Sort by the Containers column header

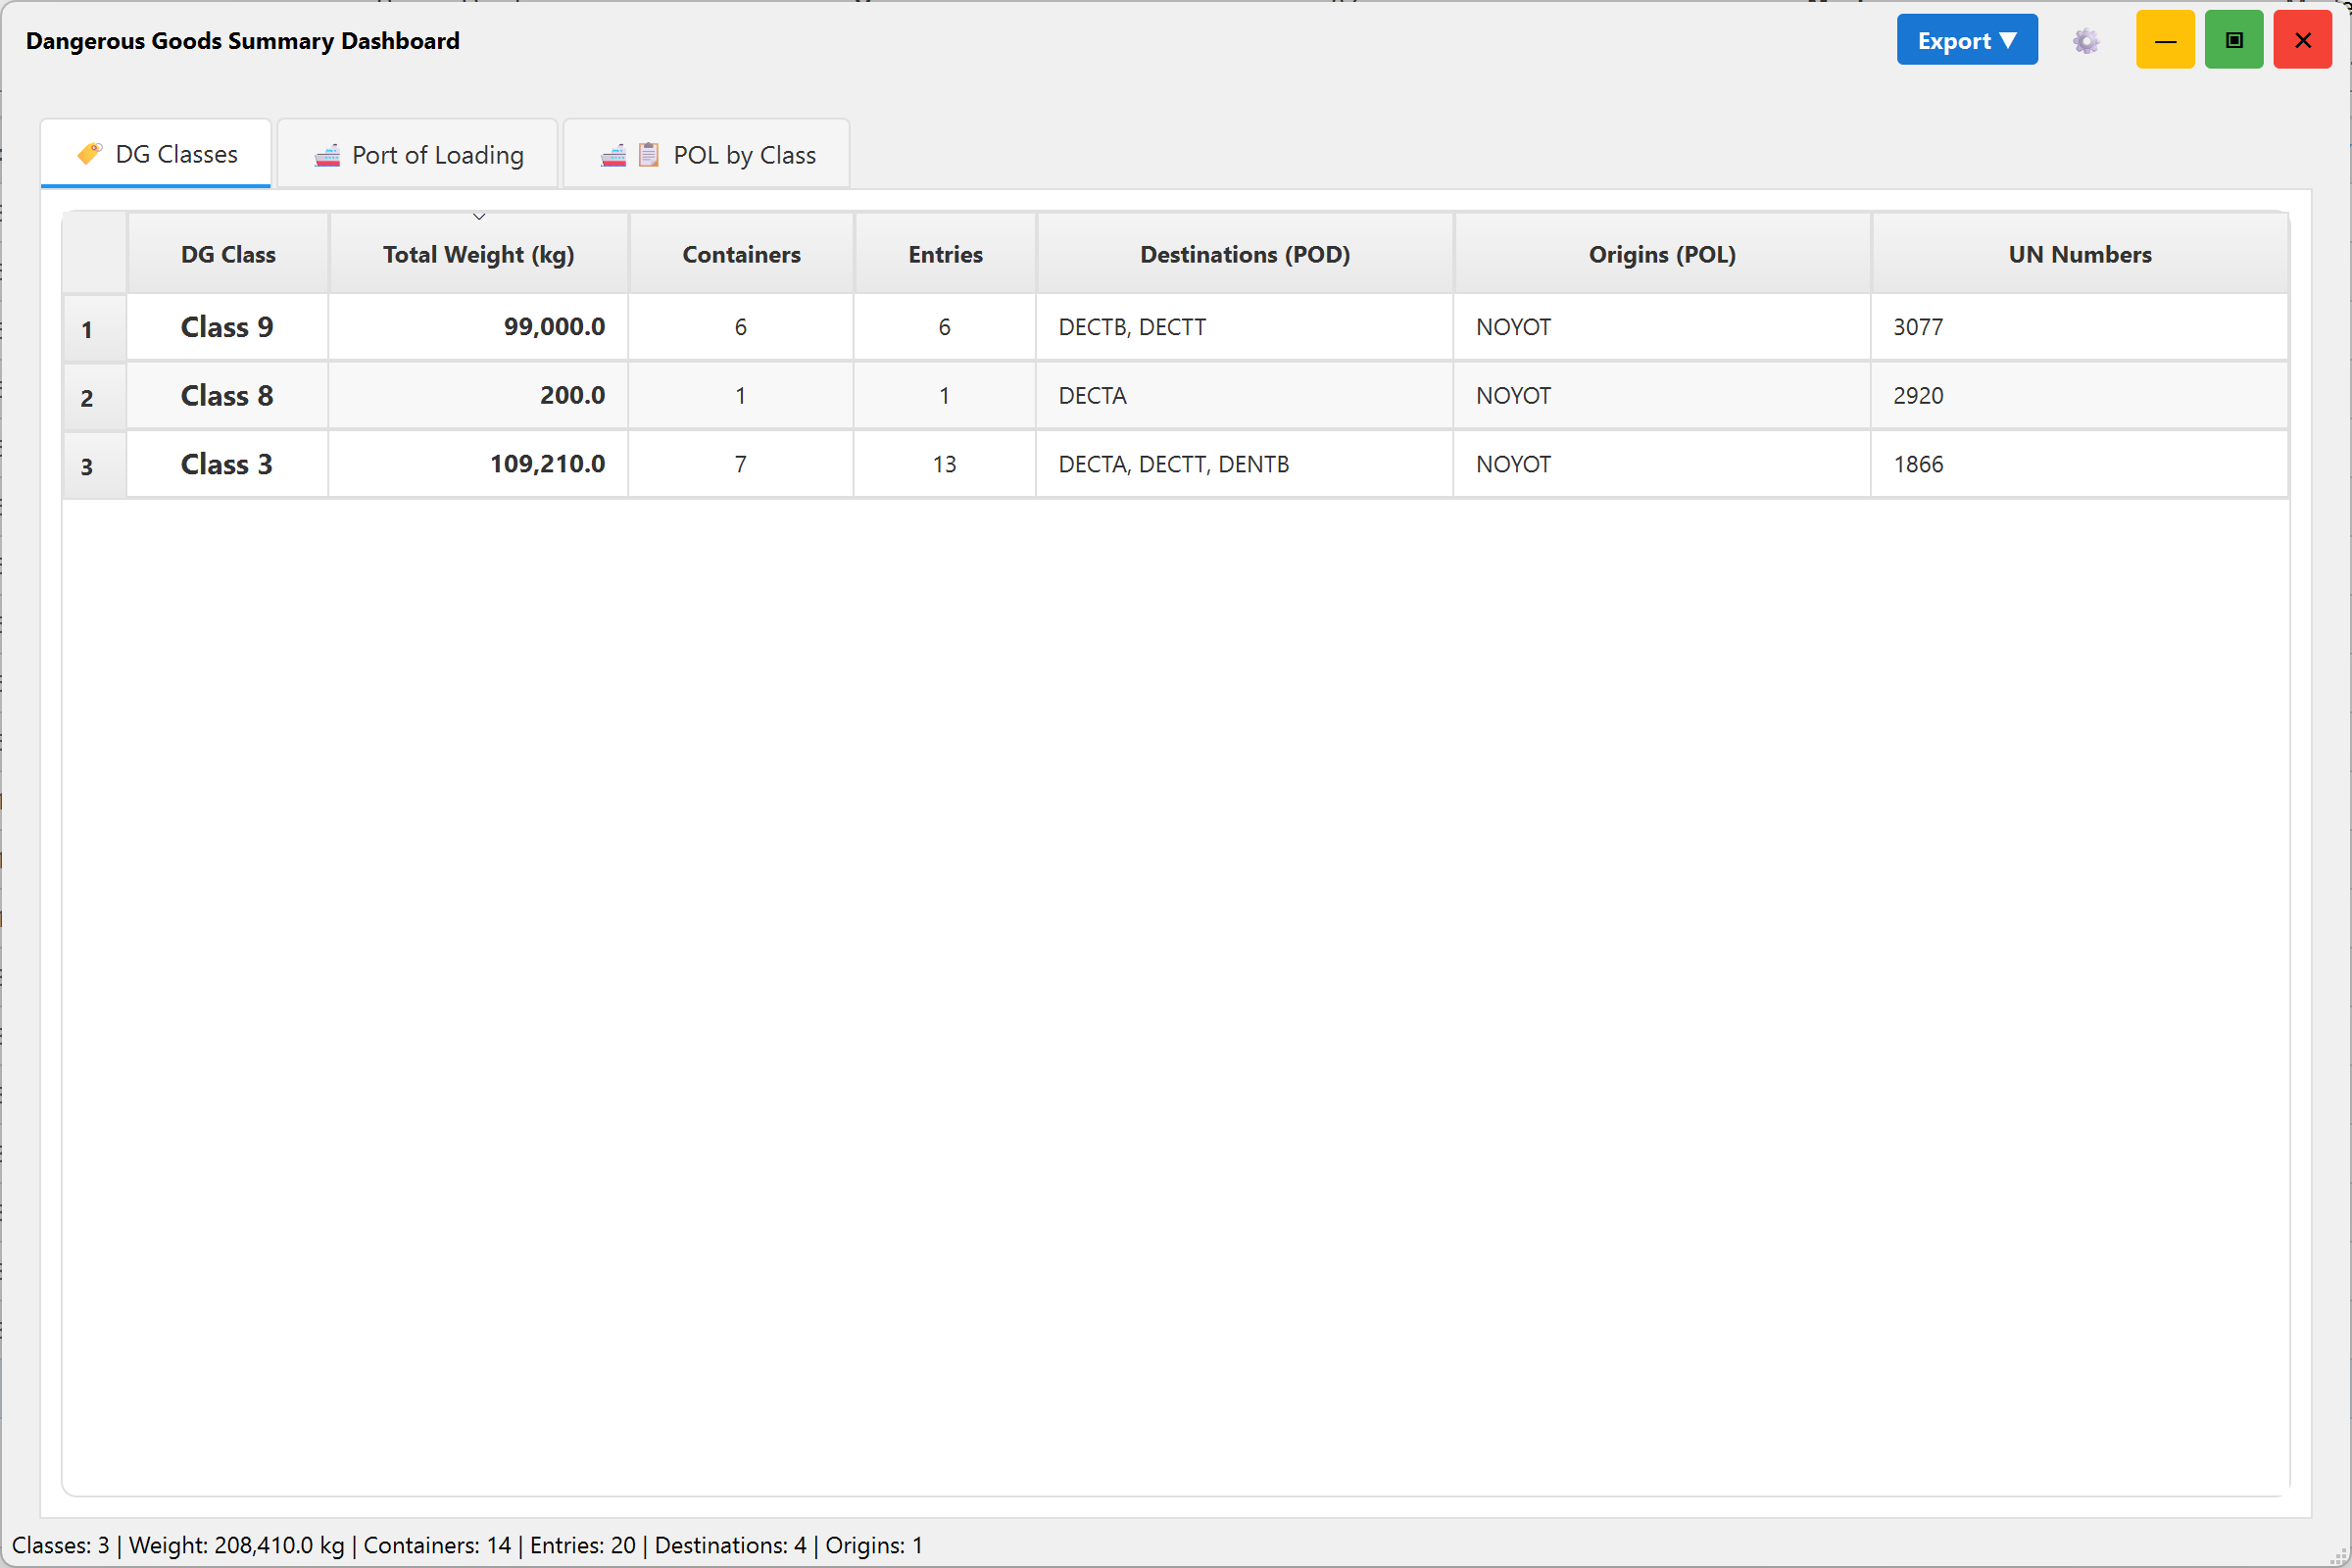point(741,254)
